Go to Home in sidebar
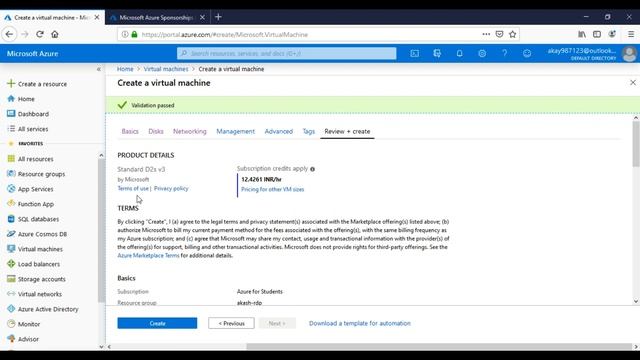Screen dimensions: 640x360 point(21,99)
